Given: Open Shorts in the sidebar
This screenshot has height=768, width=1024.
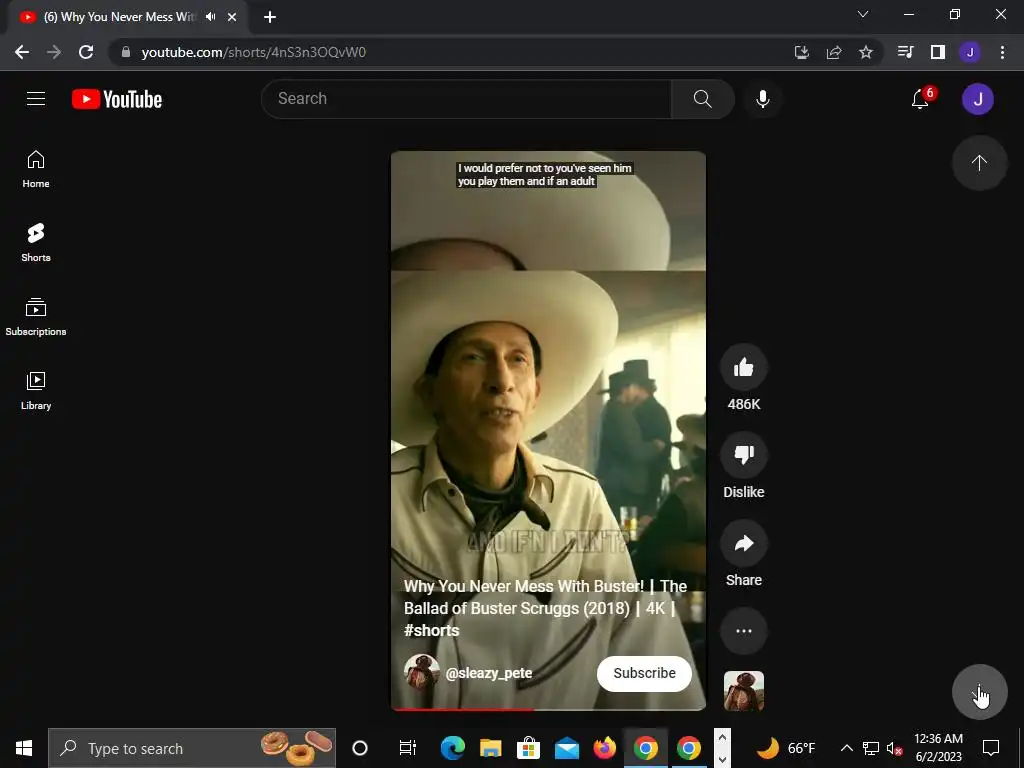Looking at the screenshot, I should coord(36,242).
